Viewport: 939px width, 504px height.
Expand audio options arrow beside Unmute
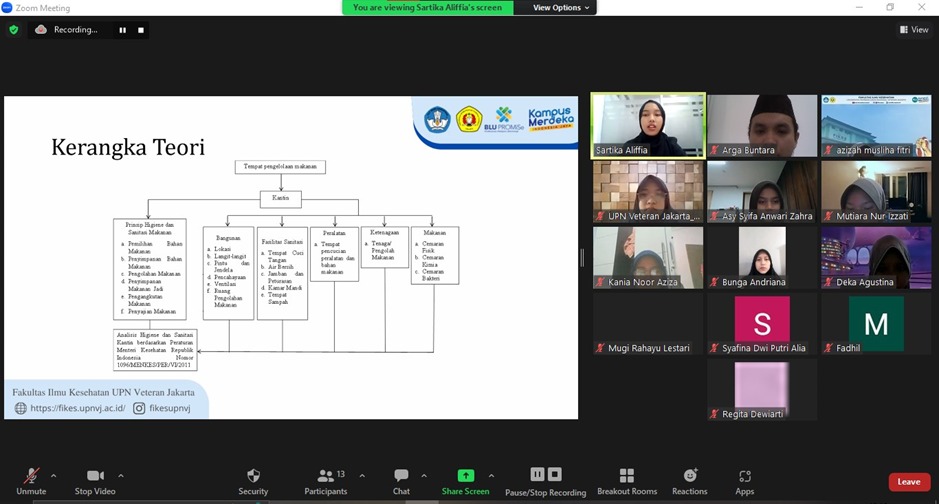click(53, 475)
